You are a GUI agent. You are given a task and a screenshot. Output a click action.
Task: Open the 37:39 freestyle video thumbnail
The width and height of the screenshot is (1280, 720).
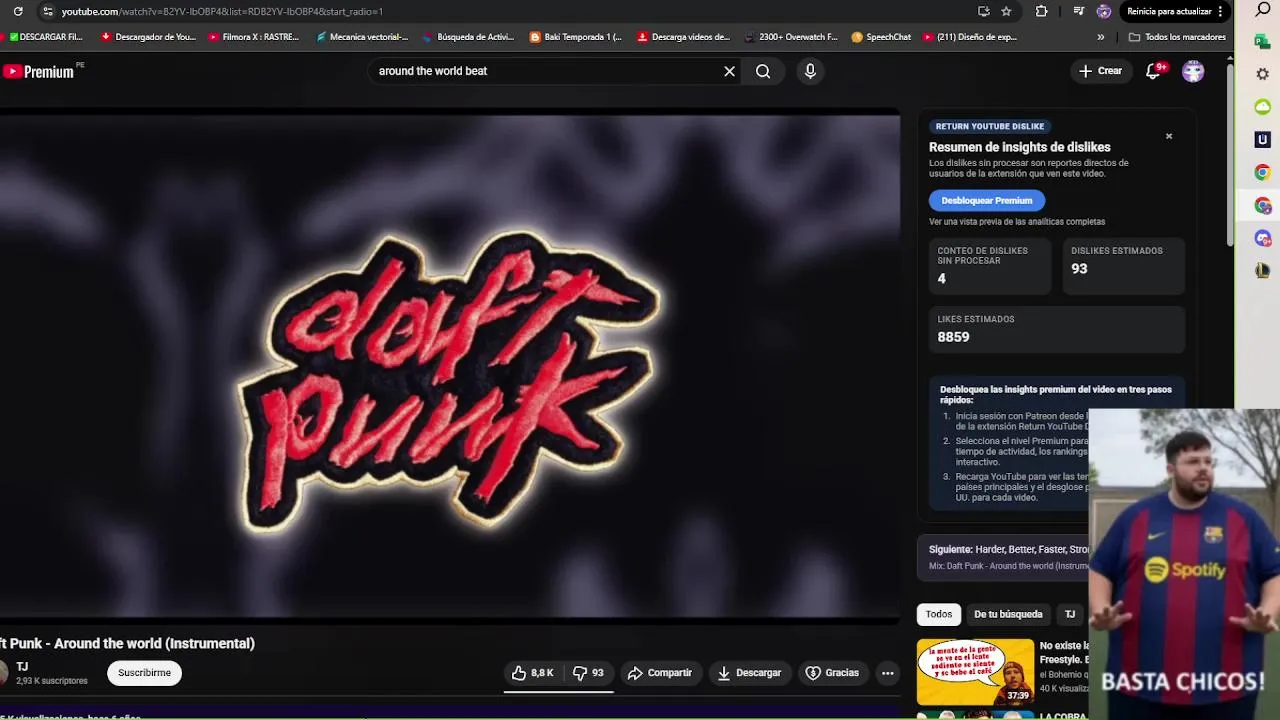[976, 671]
